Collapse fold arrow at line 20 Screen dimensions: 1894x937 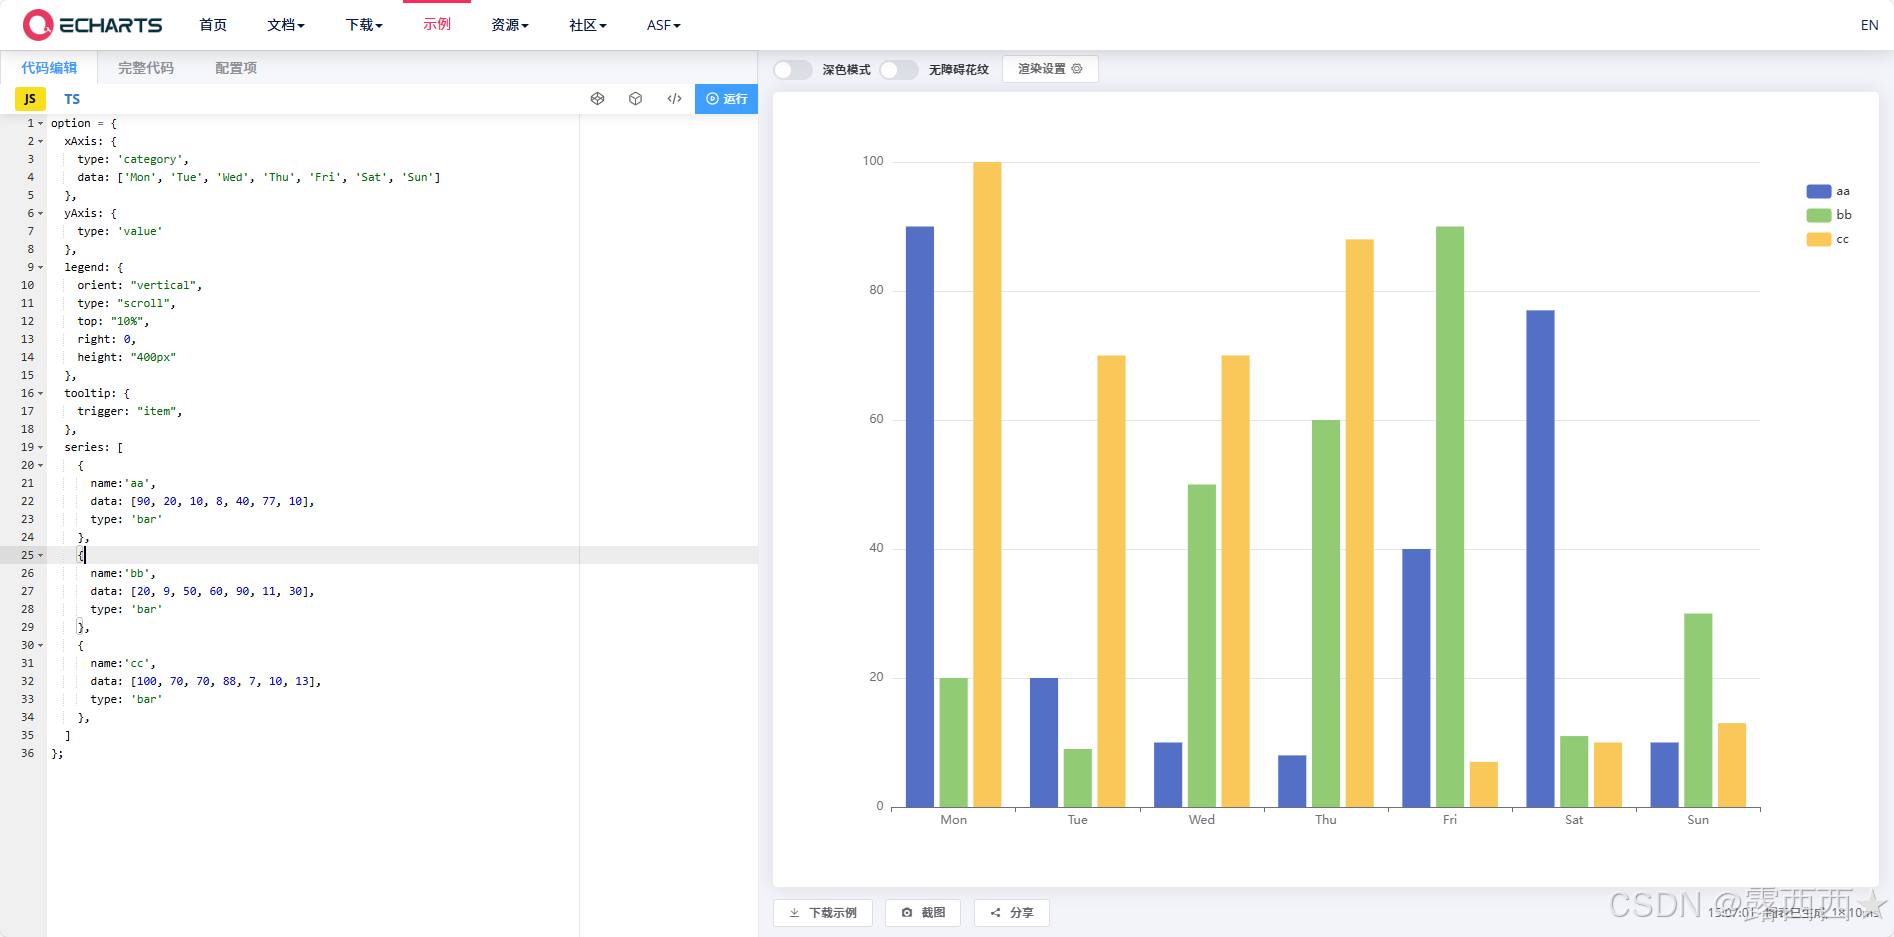(x=41, y=466)
